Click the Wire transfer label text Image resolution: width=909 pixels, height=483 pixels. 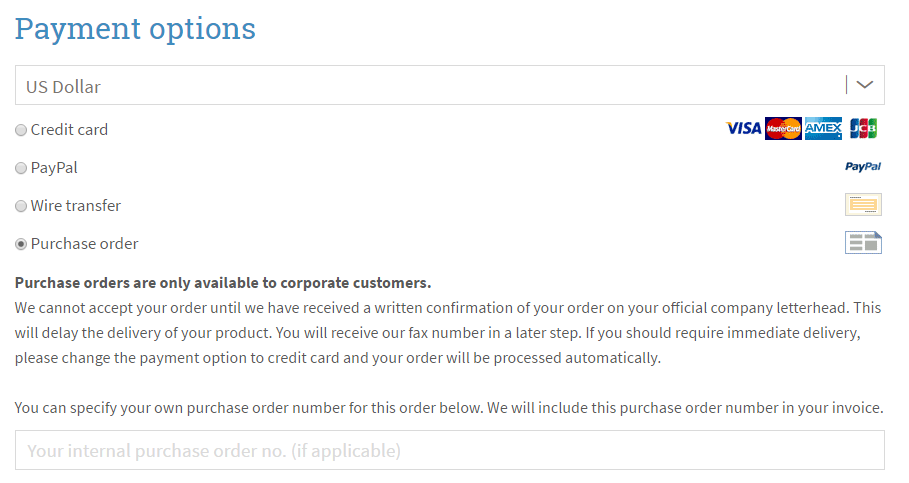coord(75,205)
